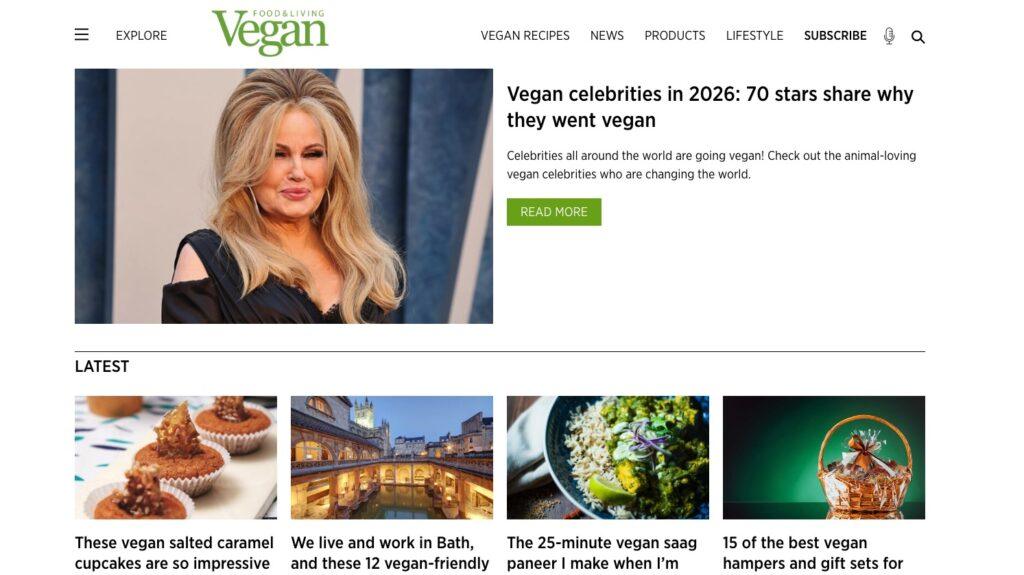Open the search magnifier icon
The height and width of the screenshot is (575, 1024).
click(918, 37)
